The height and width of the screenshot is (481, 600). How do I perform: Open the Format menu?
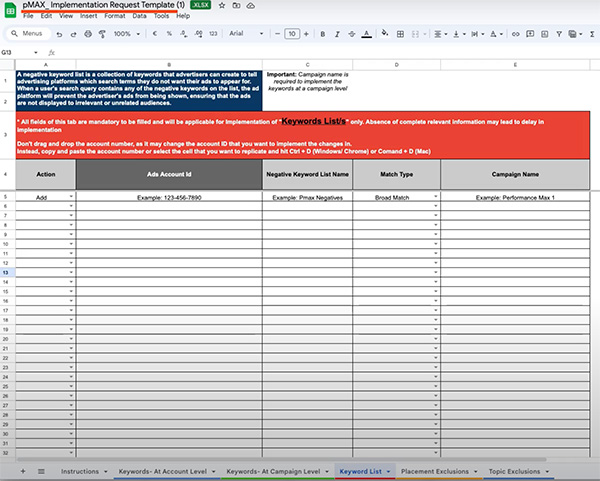tap(115, 16)
